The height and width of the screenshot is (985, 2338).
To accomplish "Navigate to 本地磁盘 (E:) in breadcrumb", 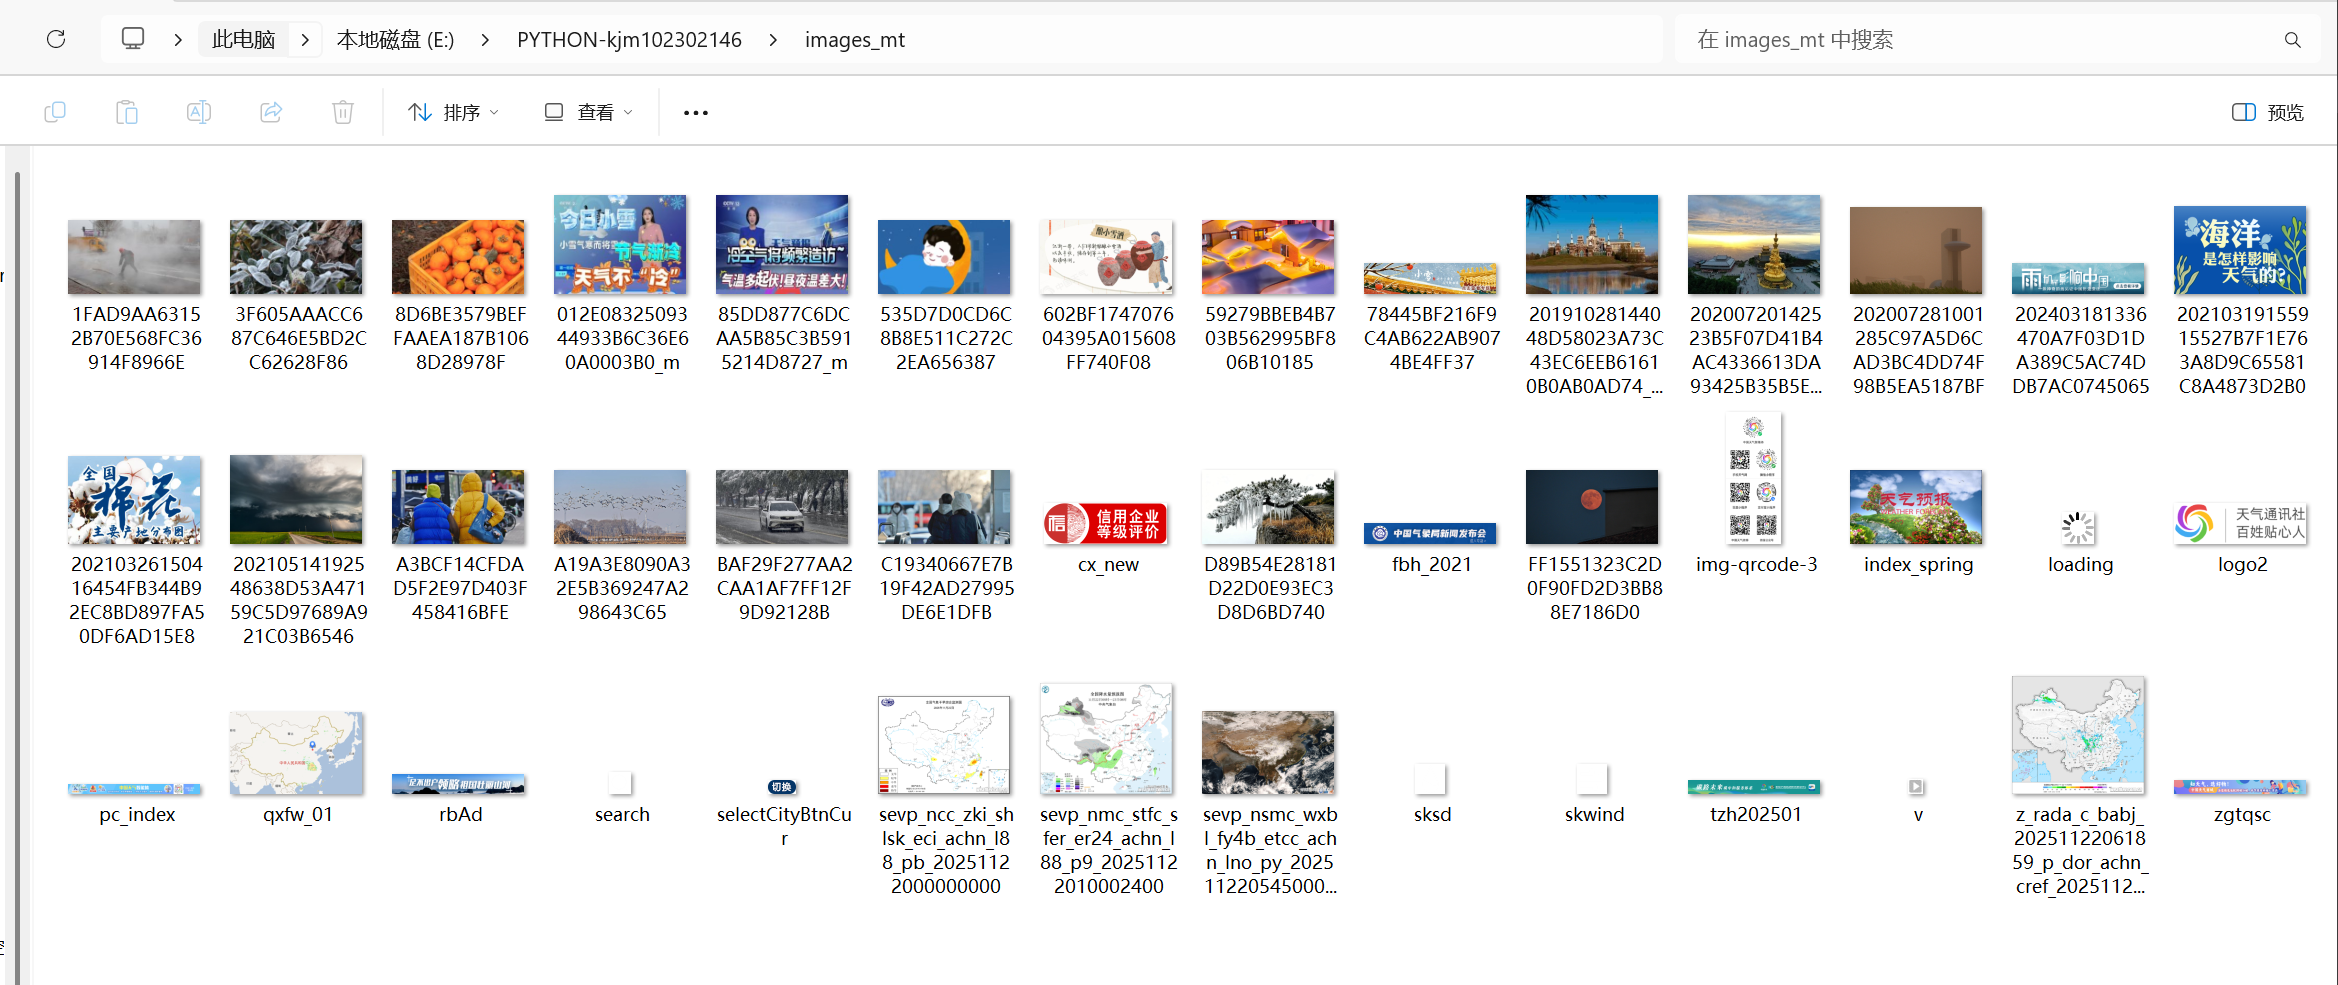I will point(395,40).
